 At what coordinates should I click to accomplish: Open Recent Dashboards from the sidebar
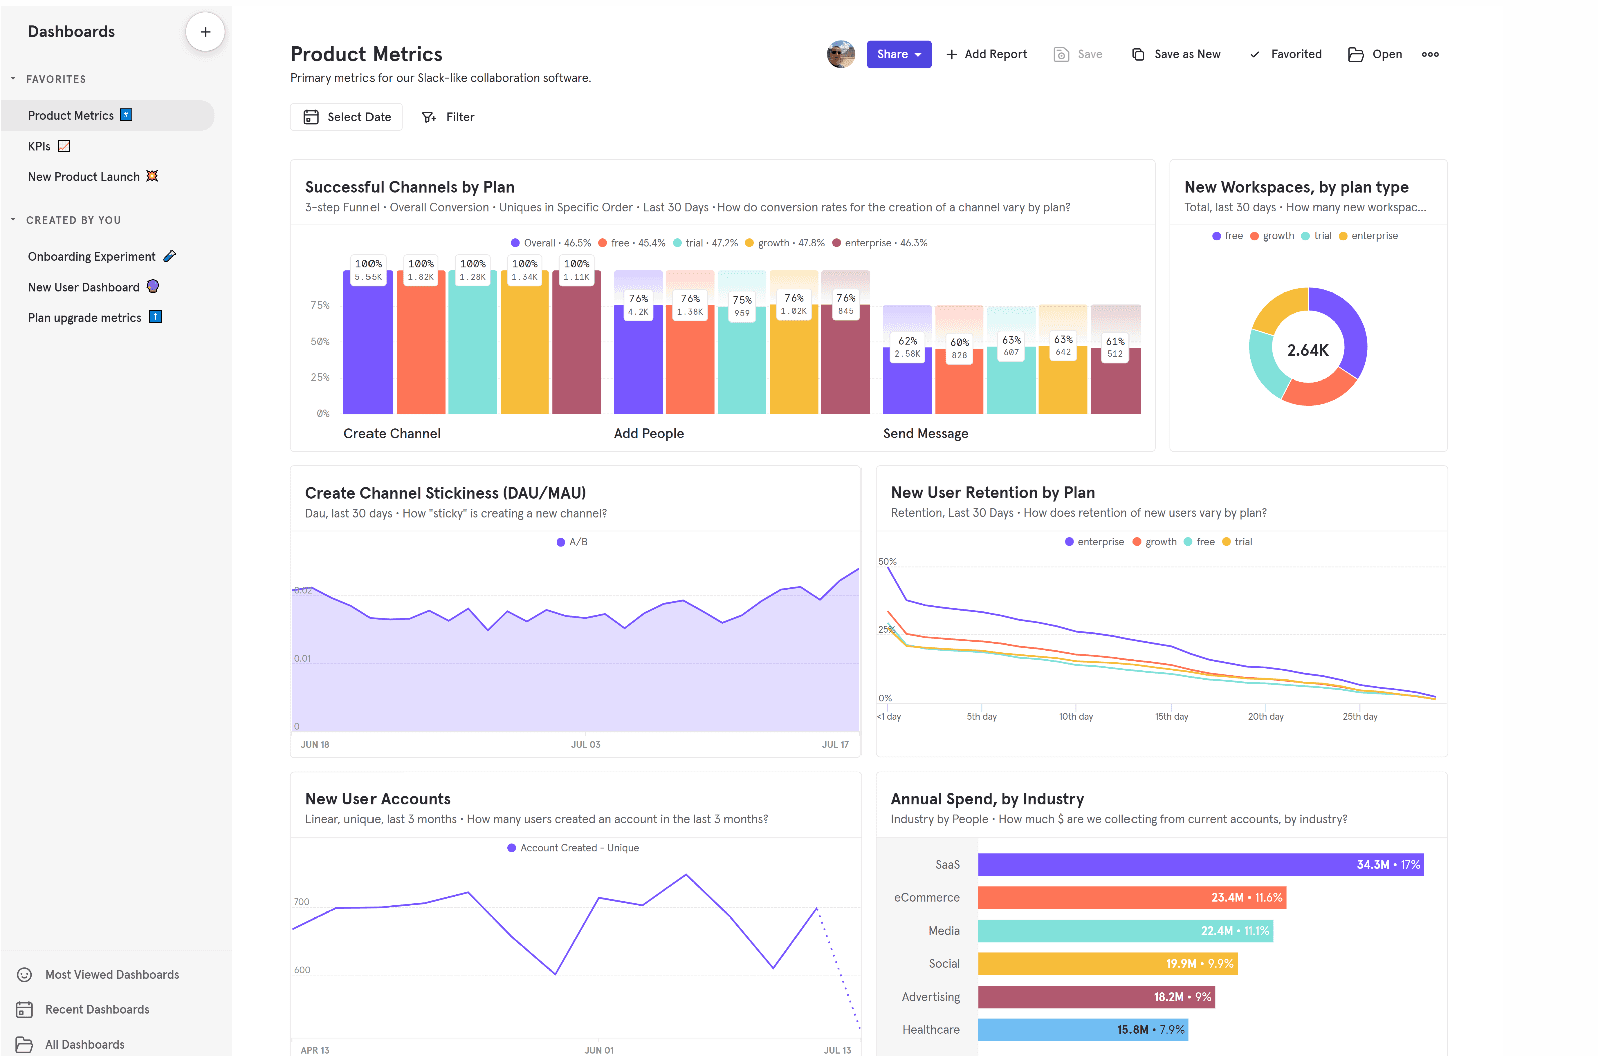(96, 1010)
